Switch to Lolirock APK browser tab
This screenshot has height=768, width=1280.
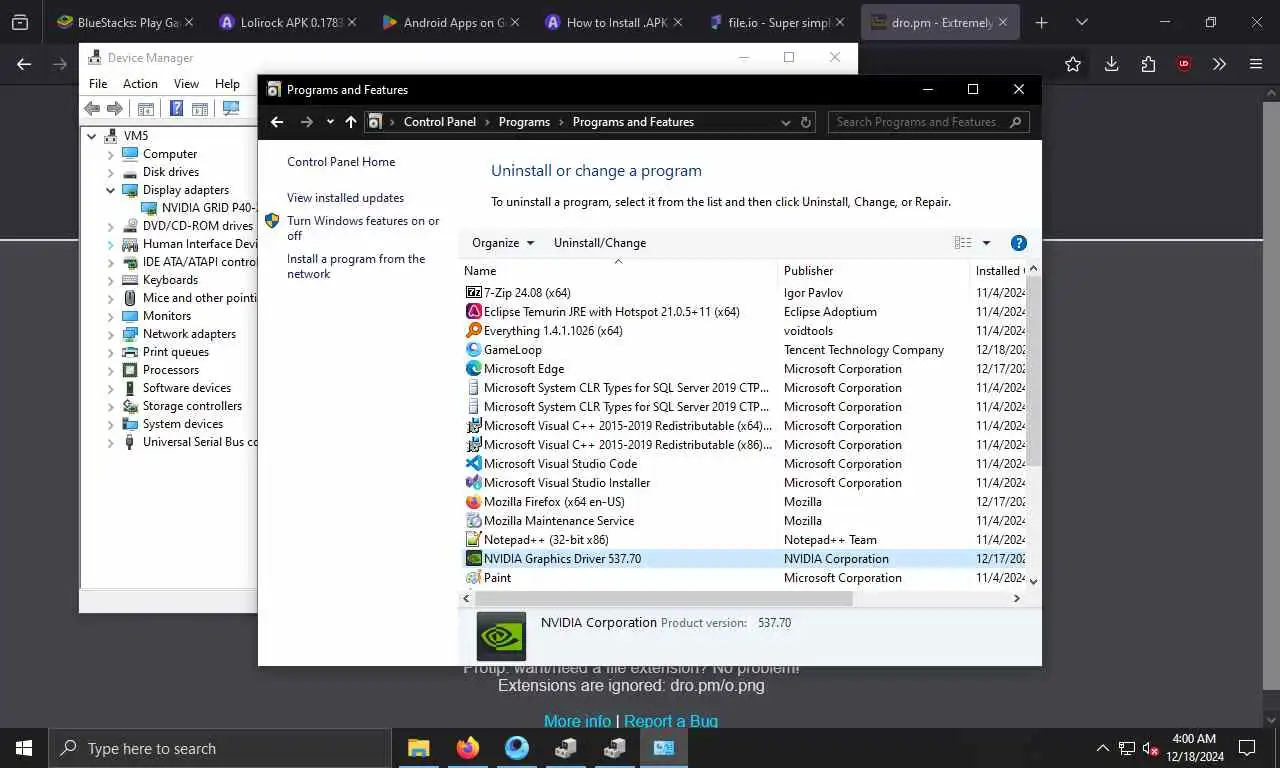click(x=288, y=22)
